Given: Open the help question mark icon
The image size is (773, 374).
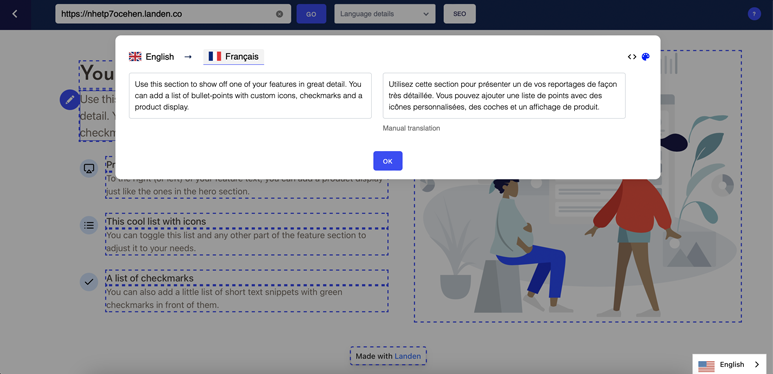Looking at the screenshot, I should coord(754,14).
